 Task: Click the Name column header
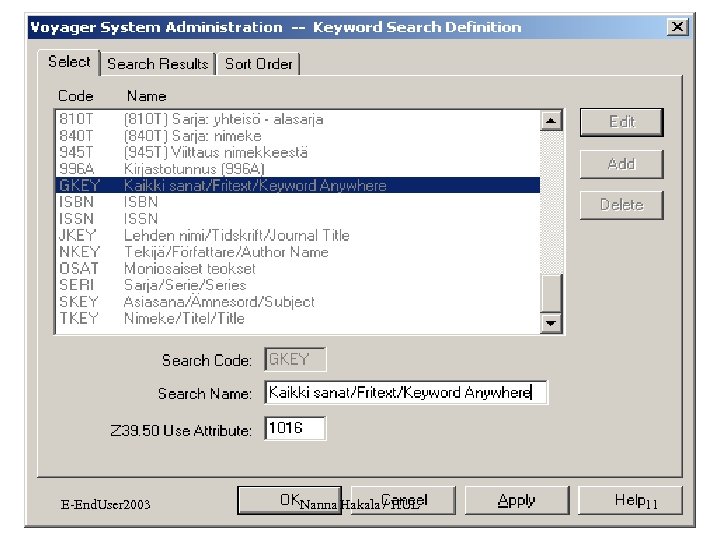coord(146,96)
